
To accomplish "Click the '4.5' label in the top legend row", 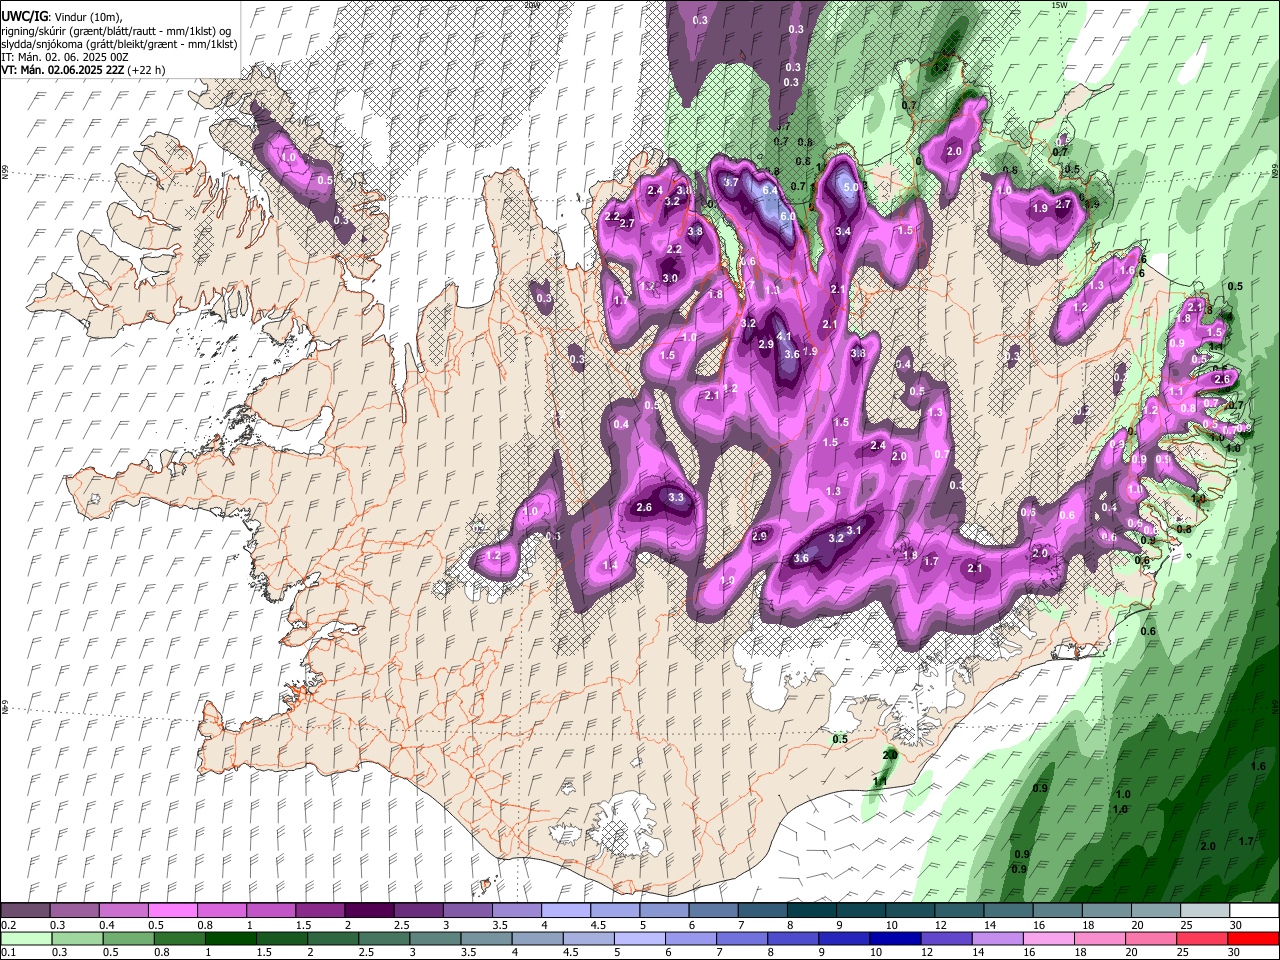I will [598, 925].
